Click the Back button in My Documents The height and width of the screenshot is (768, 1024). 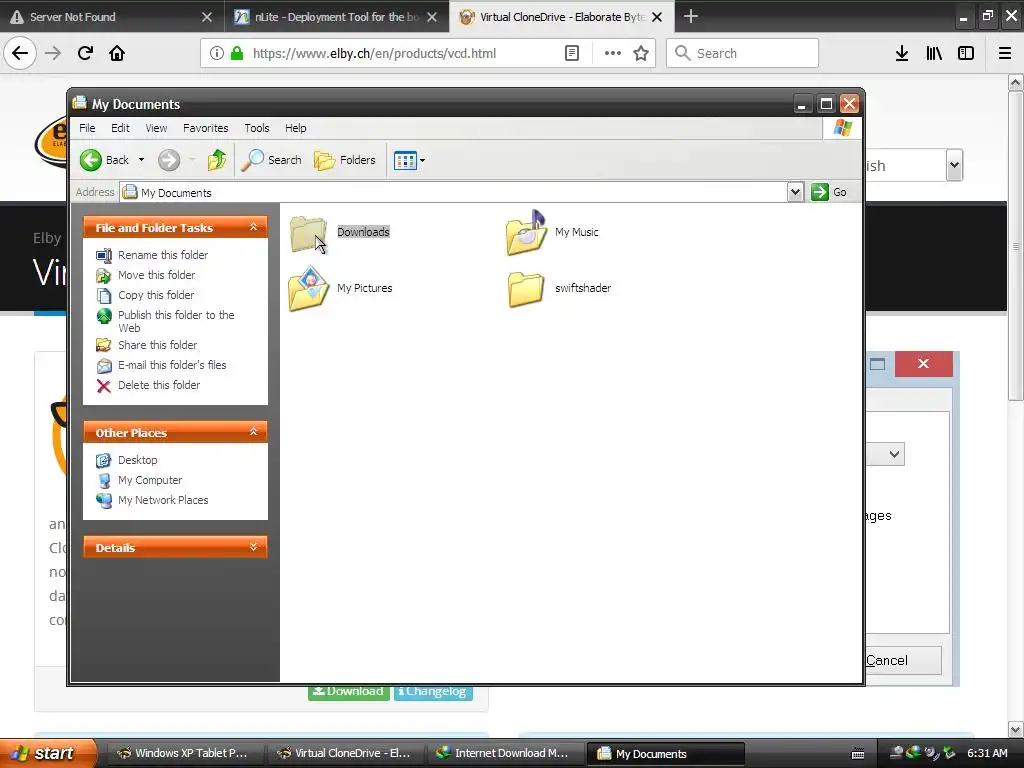[x=104, y=160]
